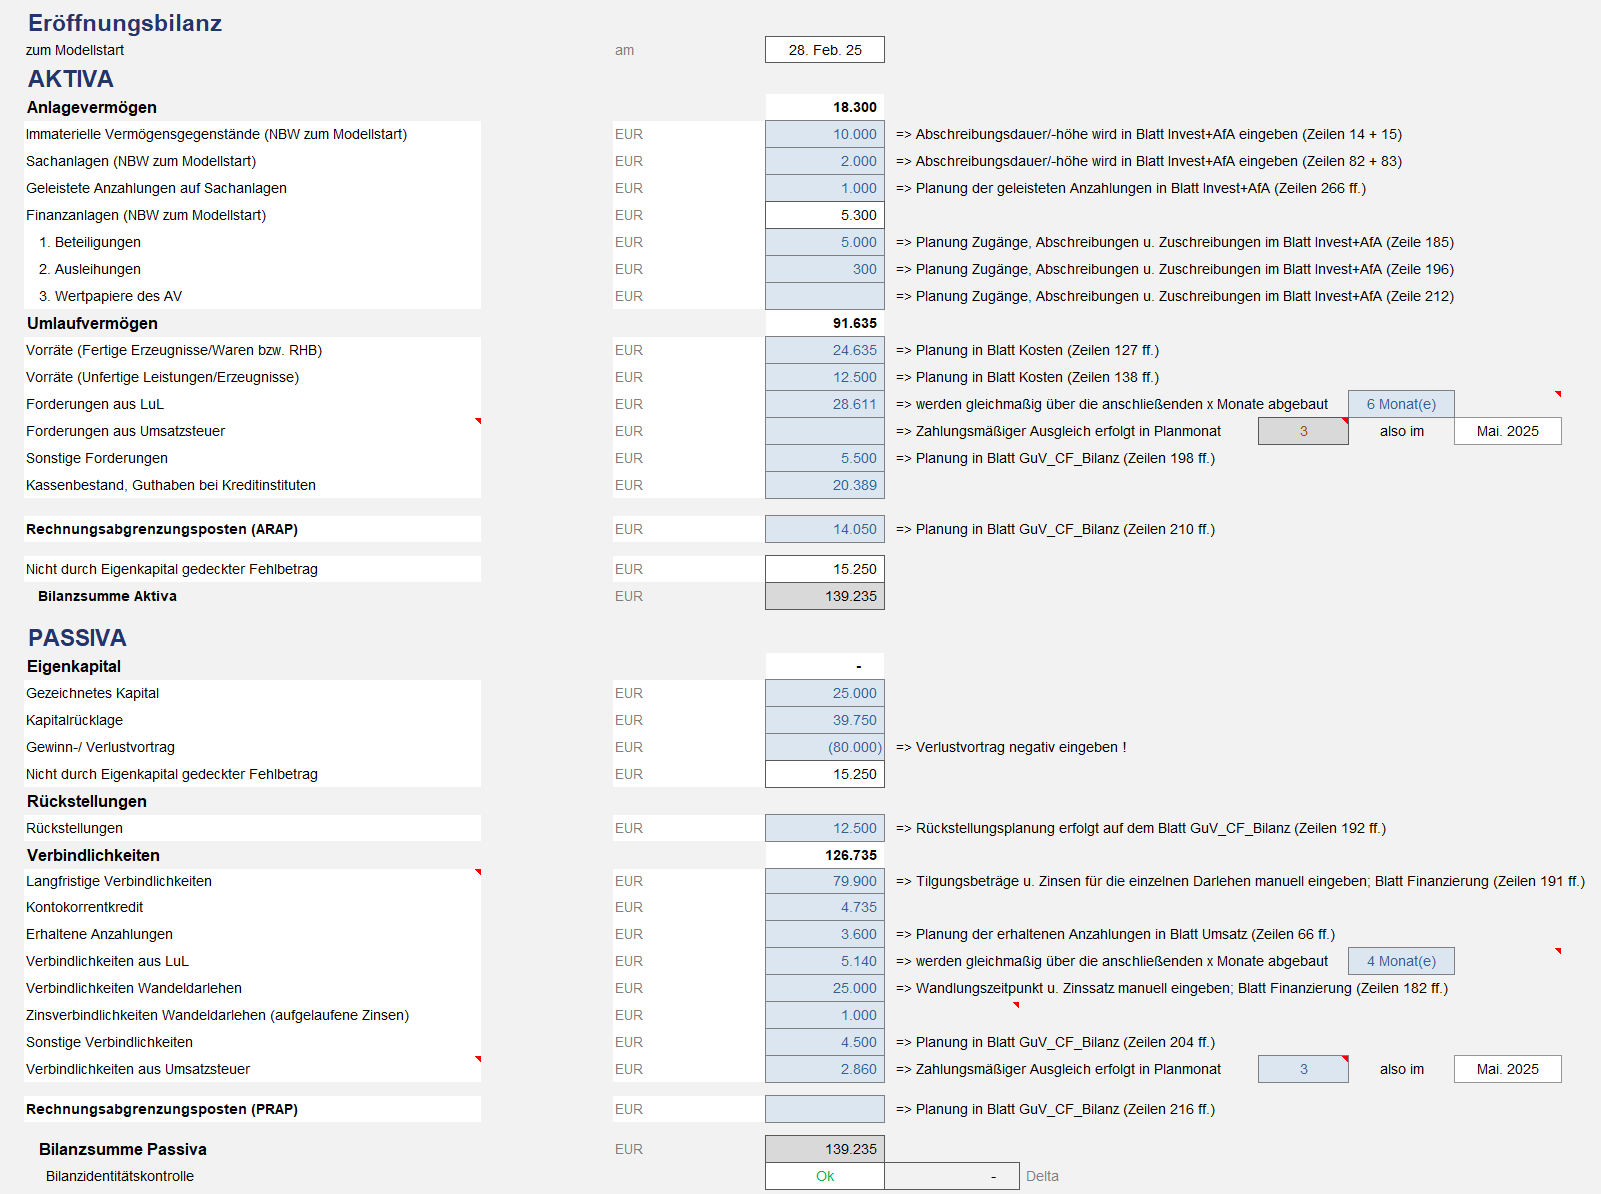Open the 6 Monat(e) cell for Forderungen
The width and height of the screenshot is (1601, 1194).
[x=1401, y=404]
